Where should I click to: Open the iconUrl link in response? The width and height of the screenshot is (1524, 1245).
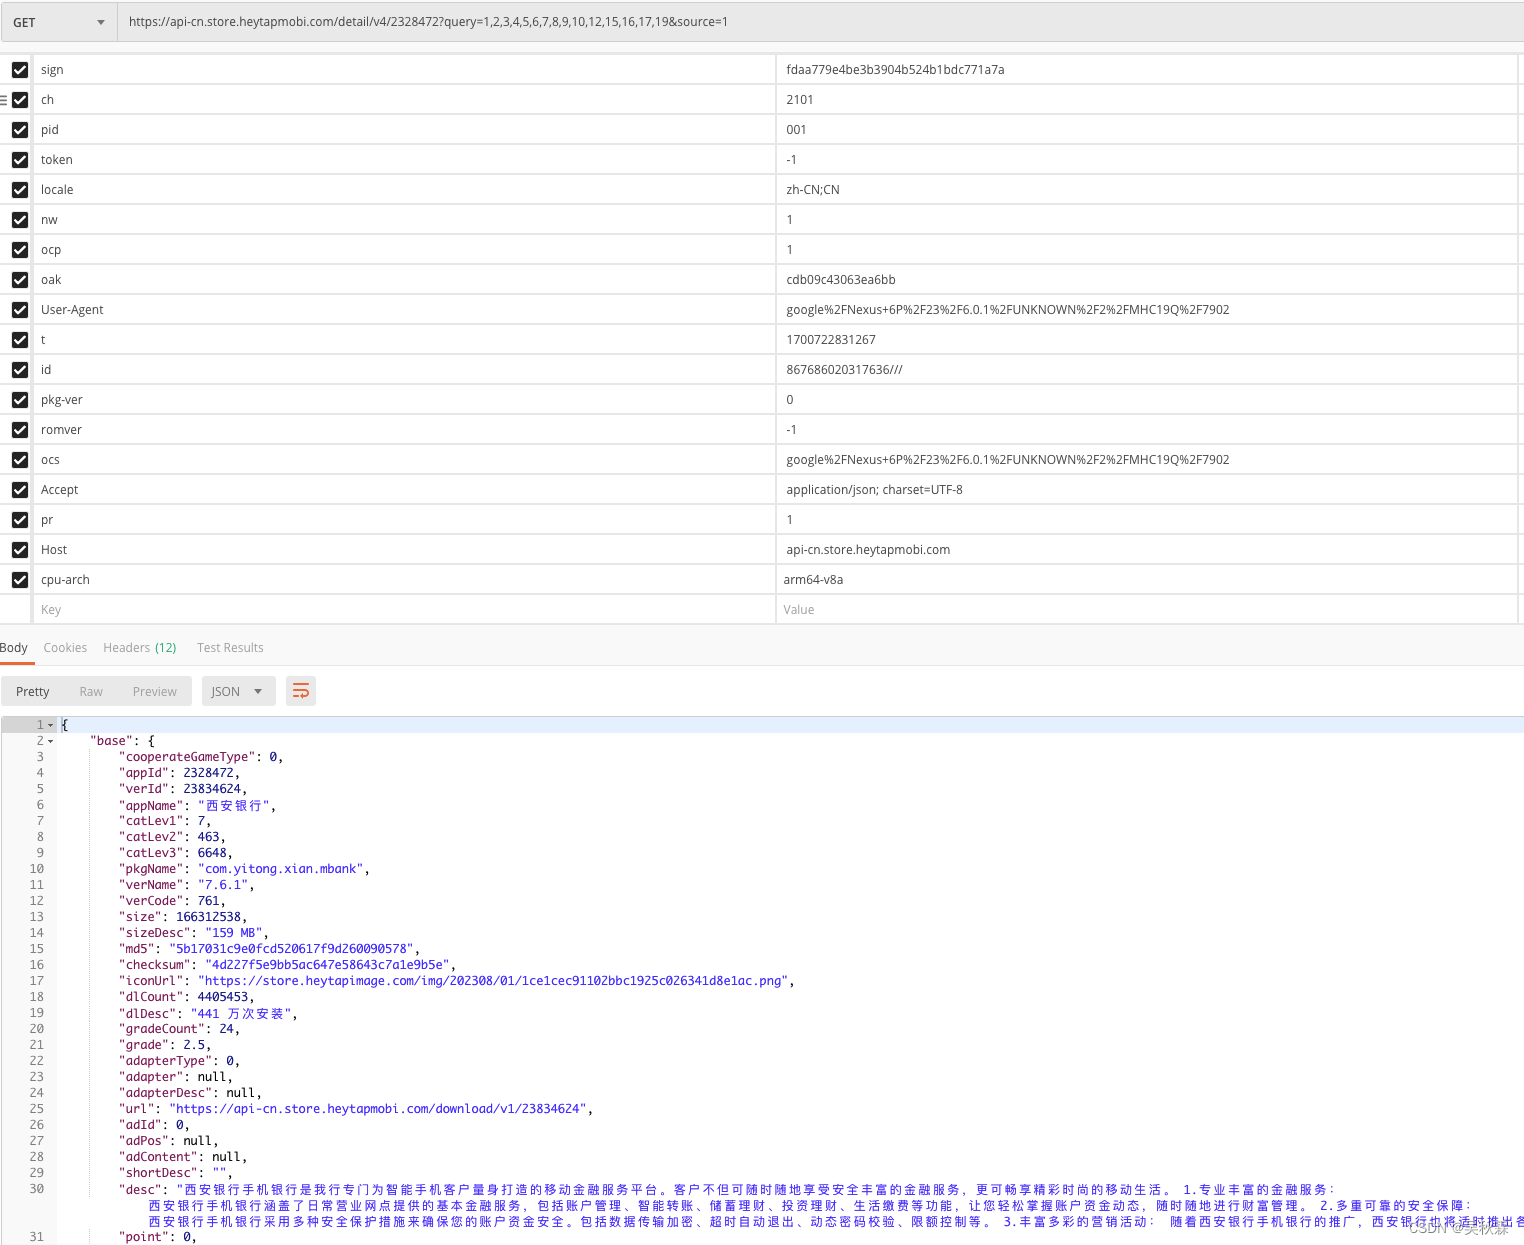click(x=494, y=981)
